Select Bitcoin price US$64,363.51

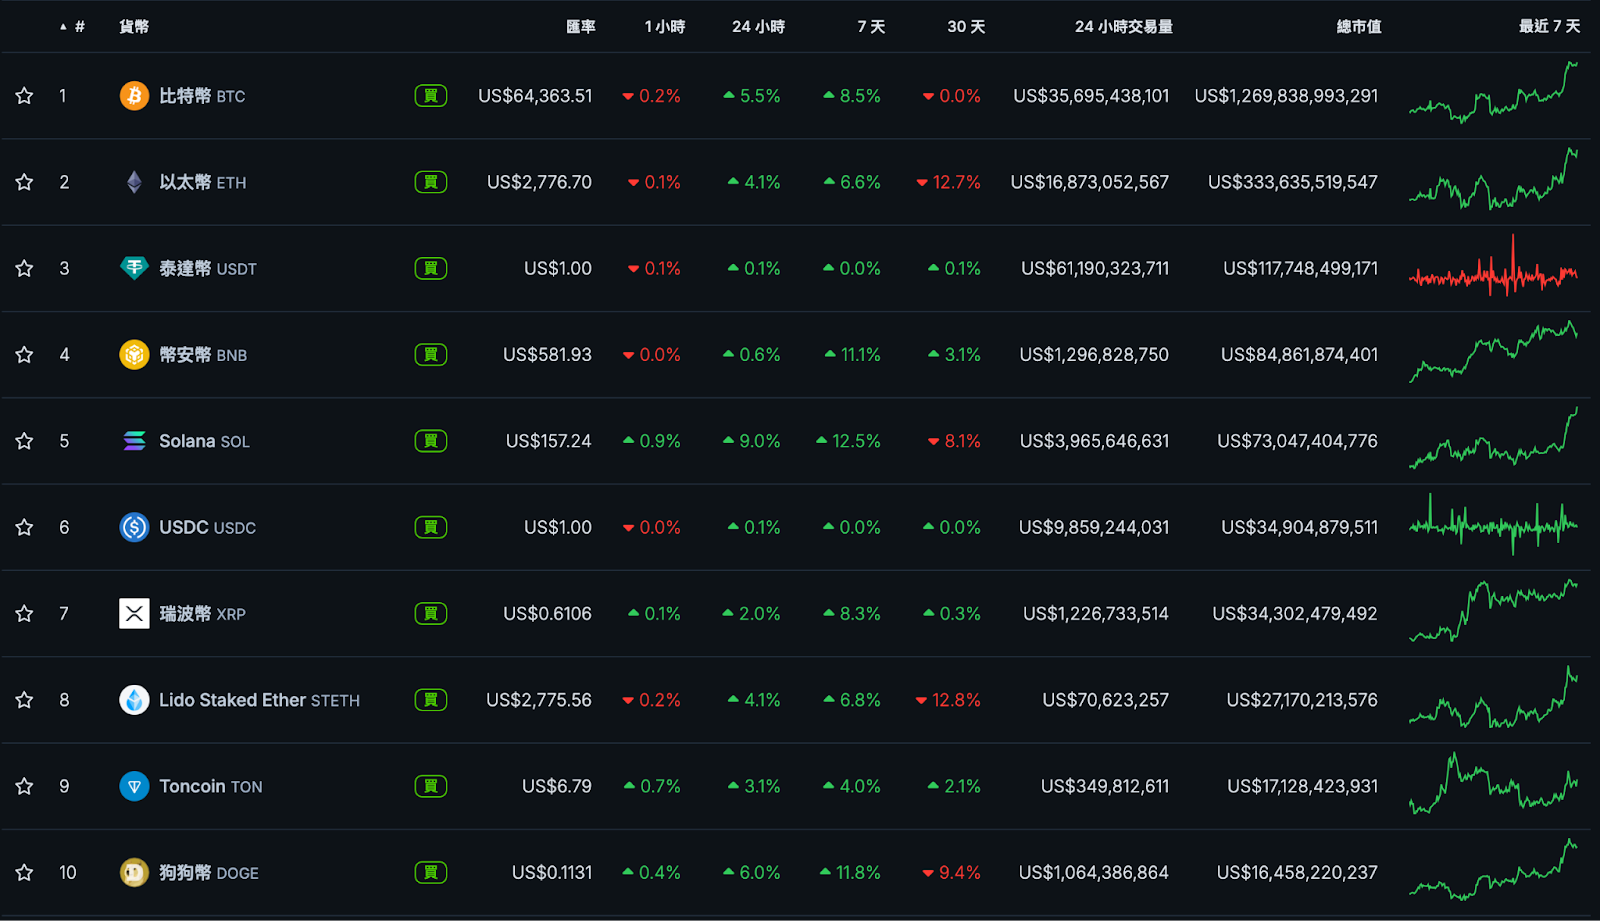(535, 96)
